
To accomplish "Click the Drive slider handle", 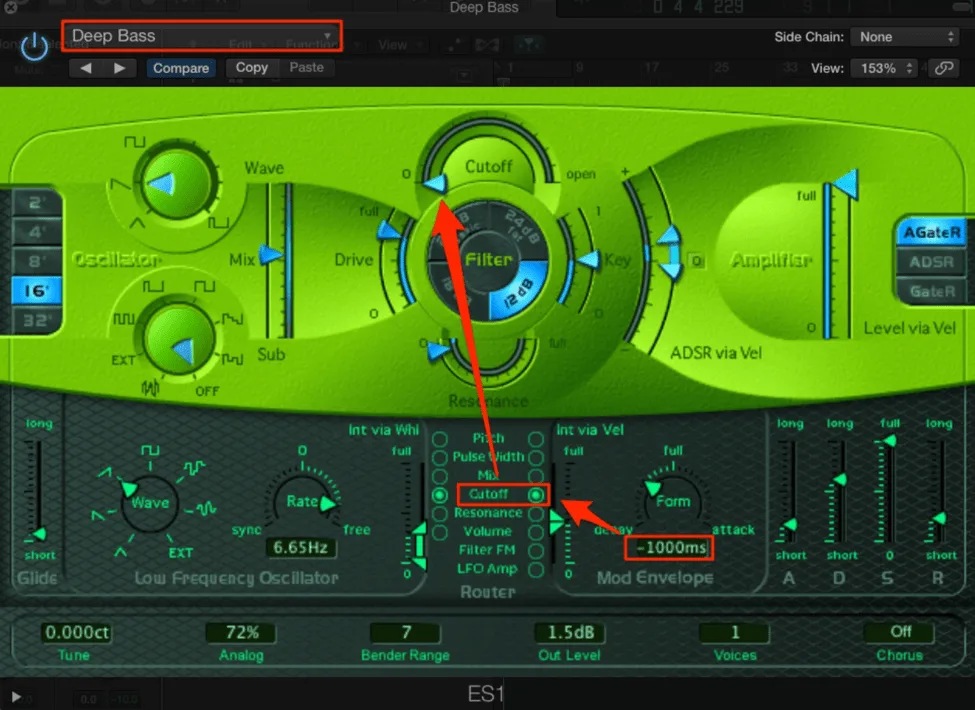I will click(x=389, y=231).
